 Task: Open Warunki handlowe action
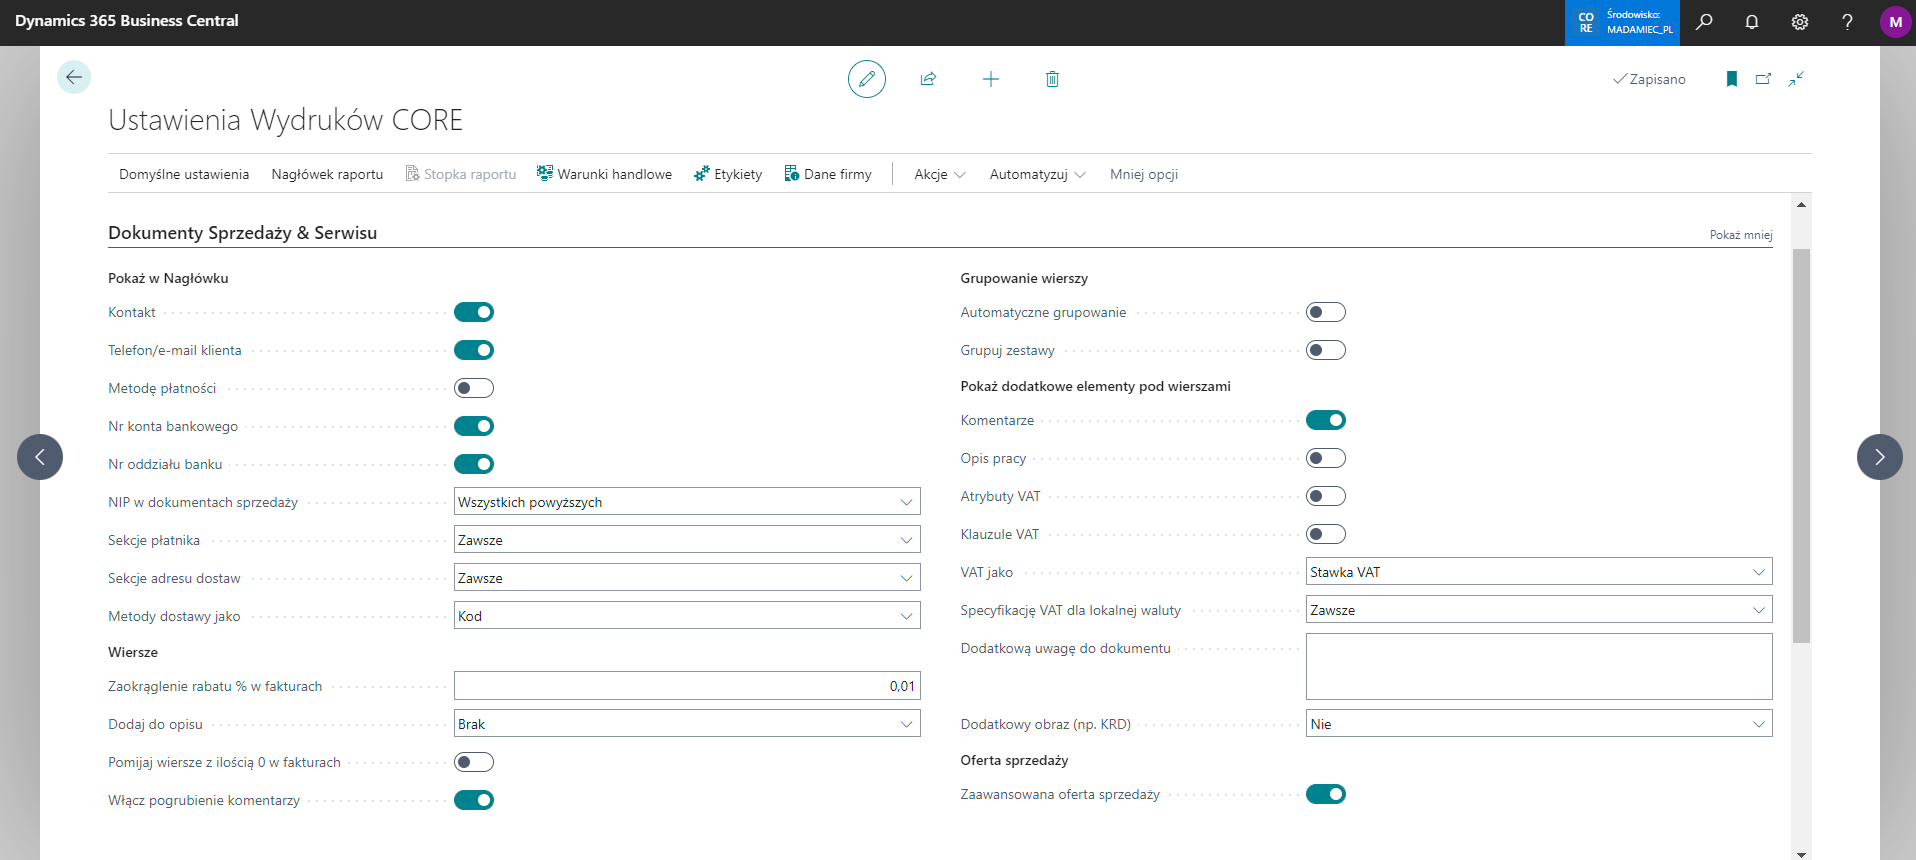[604, 174]
